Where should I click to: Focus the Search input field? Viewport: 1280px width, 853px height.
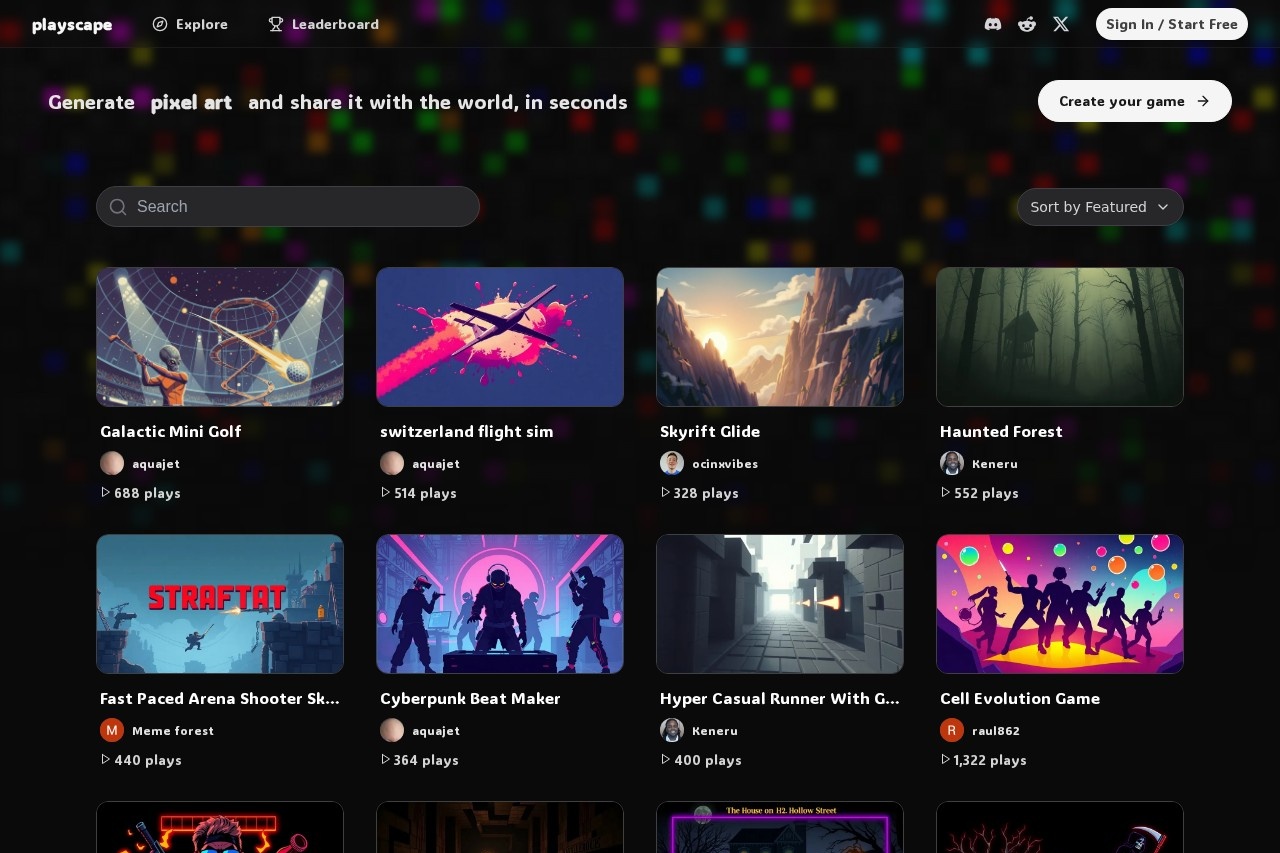(300, 206)
